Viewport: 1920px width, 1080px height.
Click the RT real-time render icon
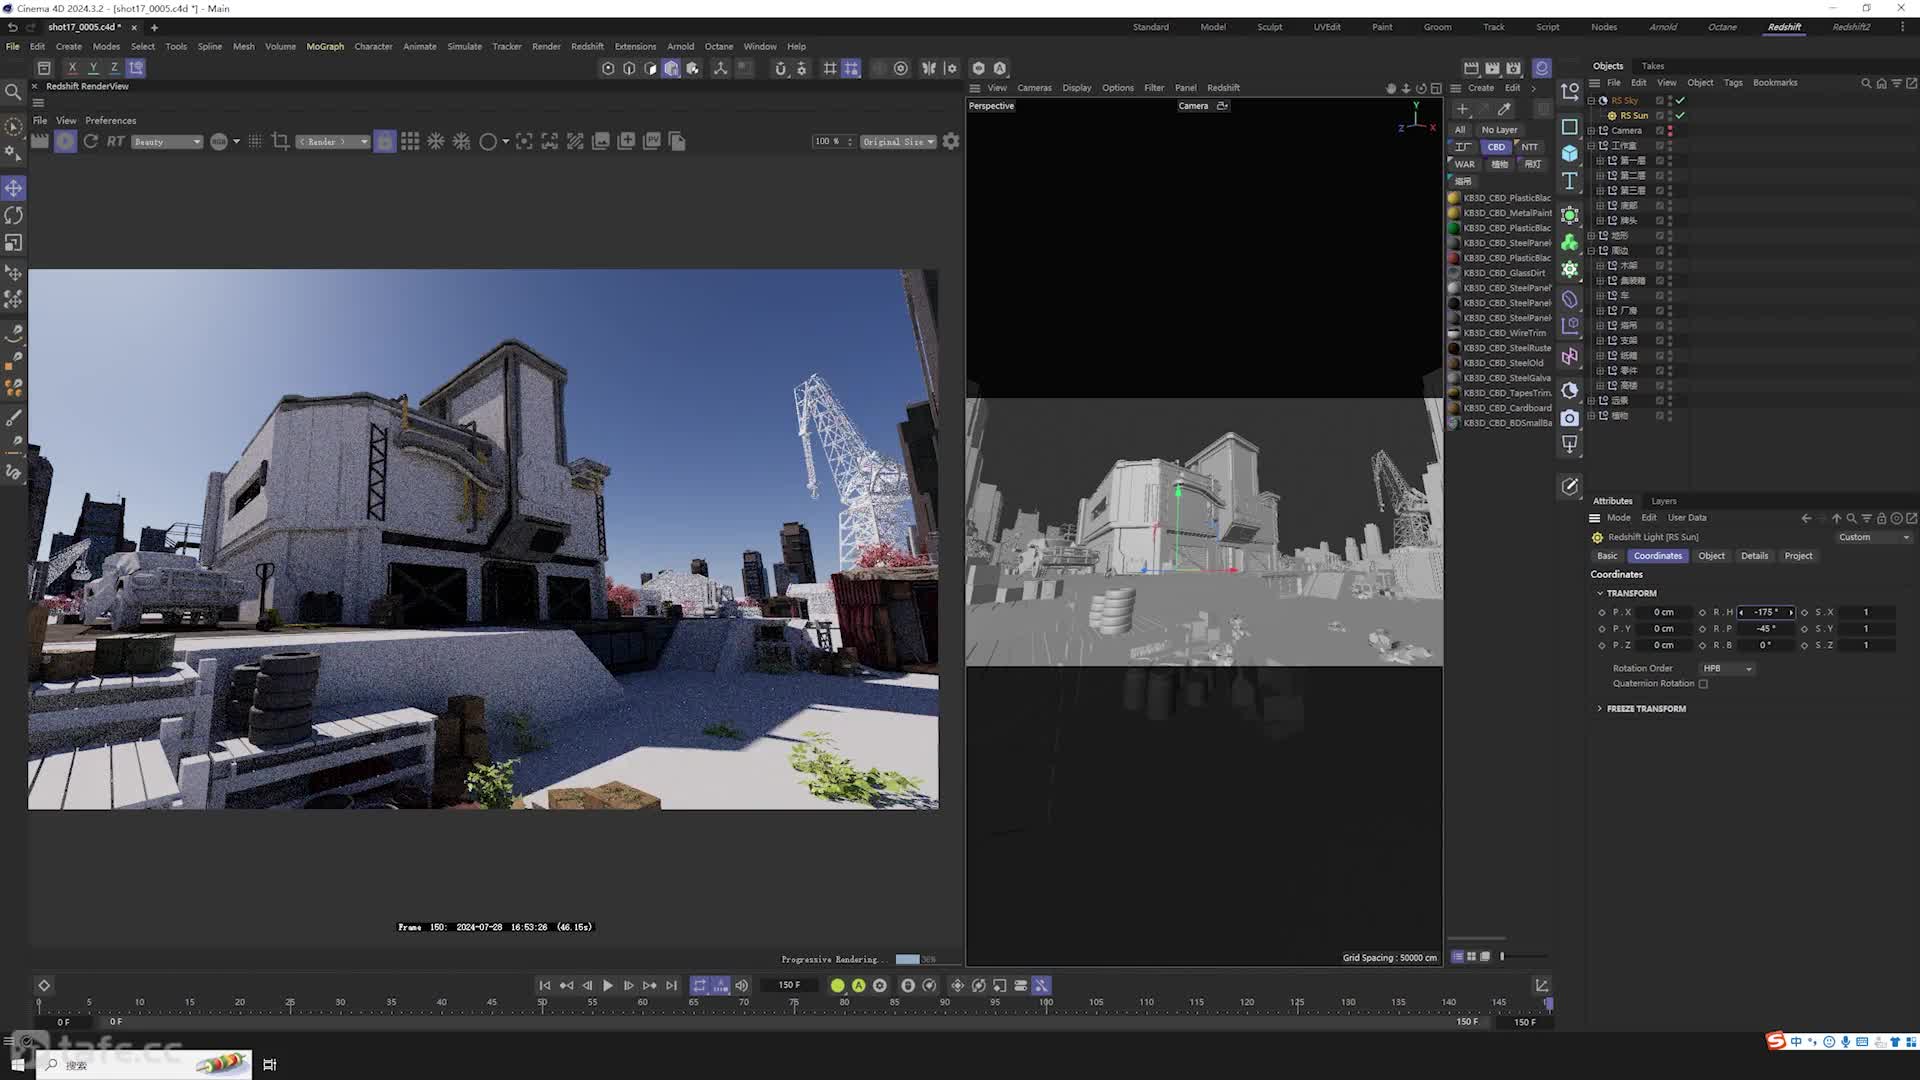[116, 141]
